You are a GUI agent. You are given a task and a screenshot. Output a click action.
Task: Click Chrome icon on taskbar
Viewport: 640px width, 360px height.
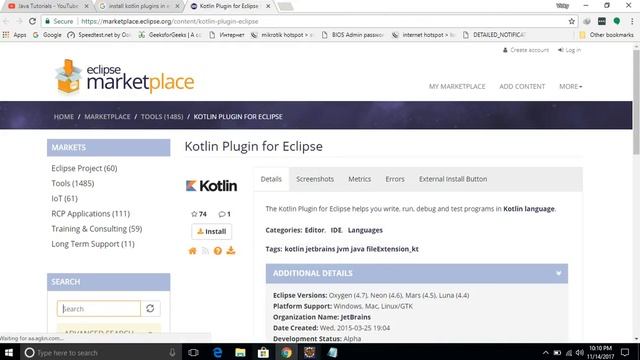tap(286, 352)
